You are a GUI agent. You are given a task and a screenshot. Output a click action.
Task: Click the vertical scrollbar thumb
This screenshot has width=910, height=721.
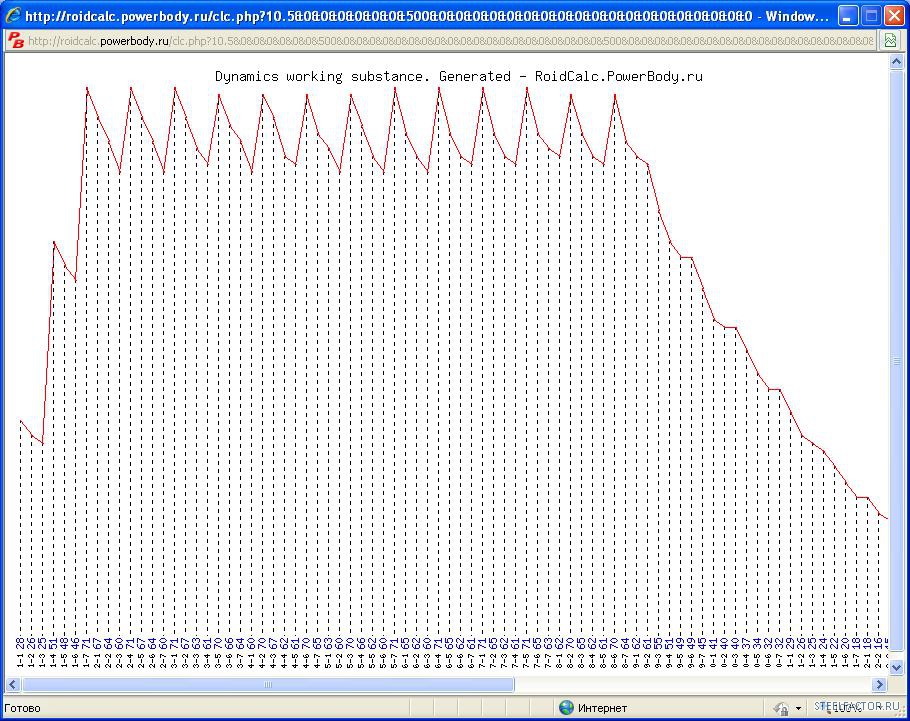(x=896, y=360)
